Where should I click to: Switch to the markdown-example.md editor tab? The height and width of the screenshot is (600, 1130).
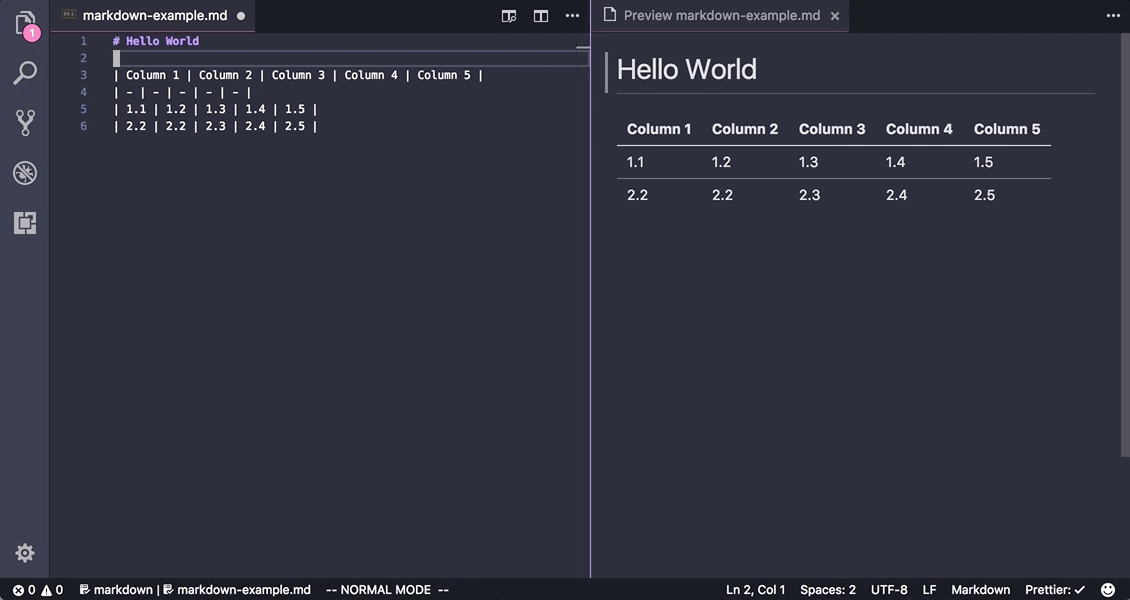pos(155,15)
